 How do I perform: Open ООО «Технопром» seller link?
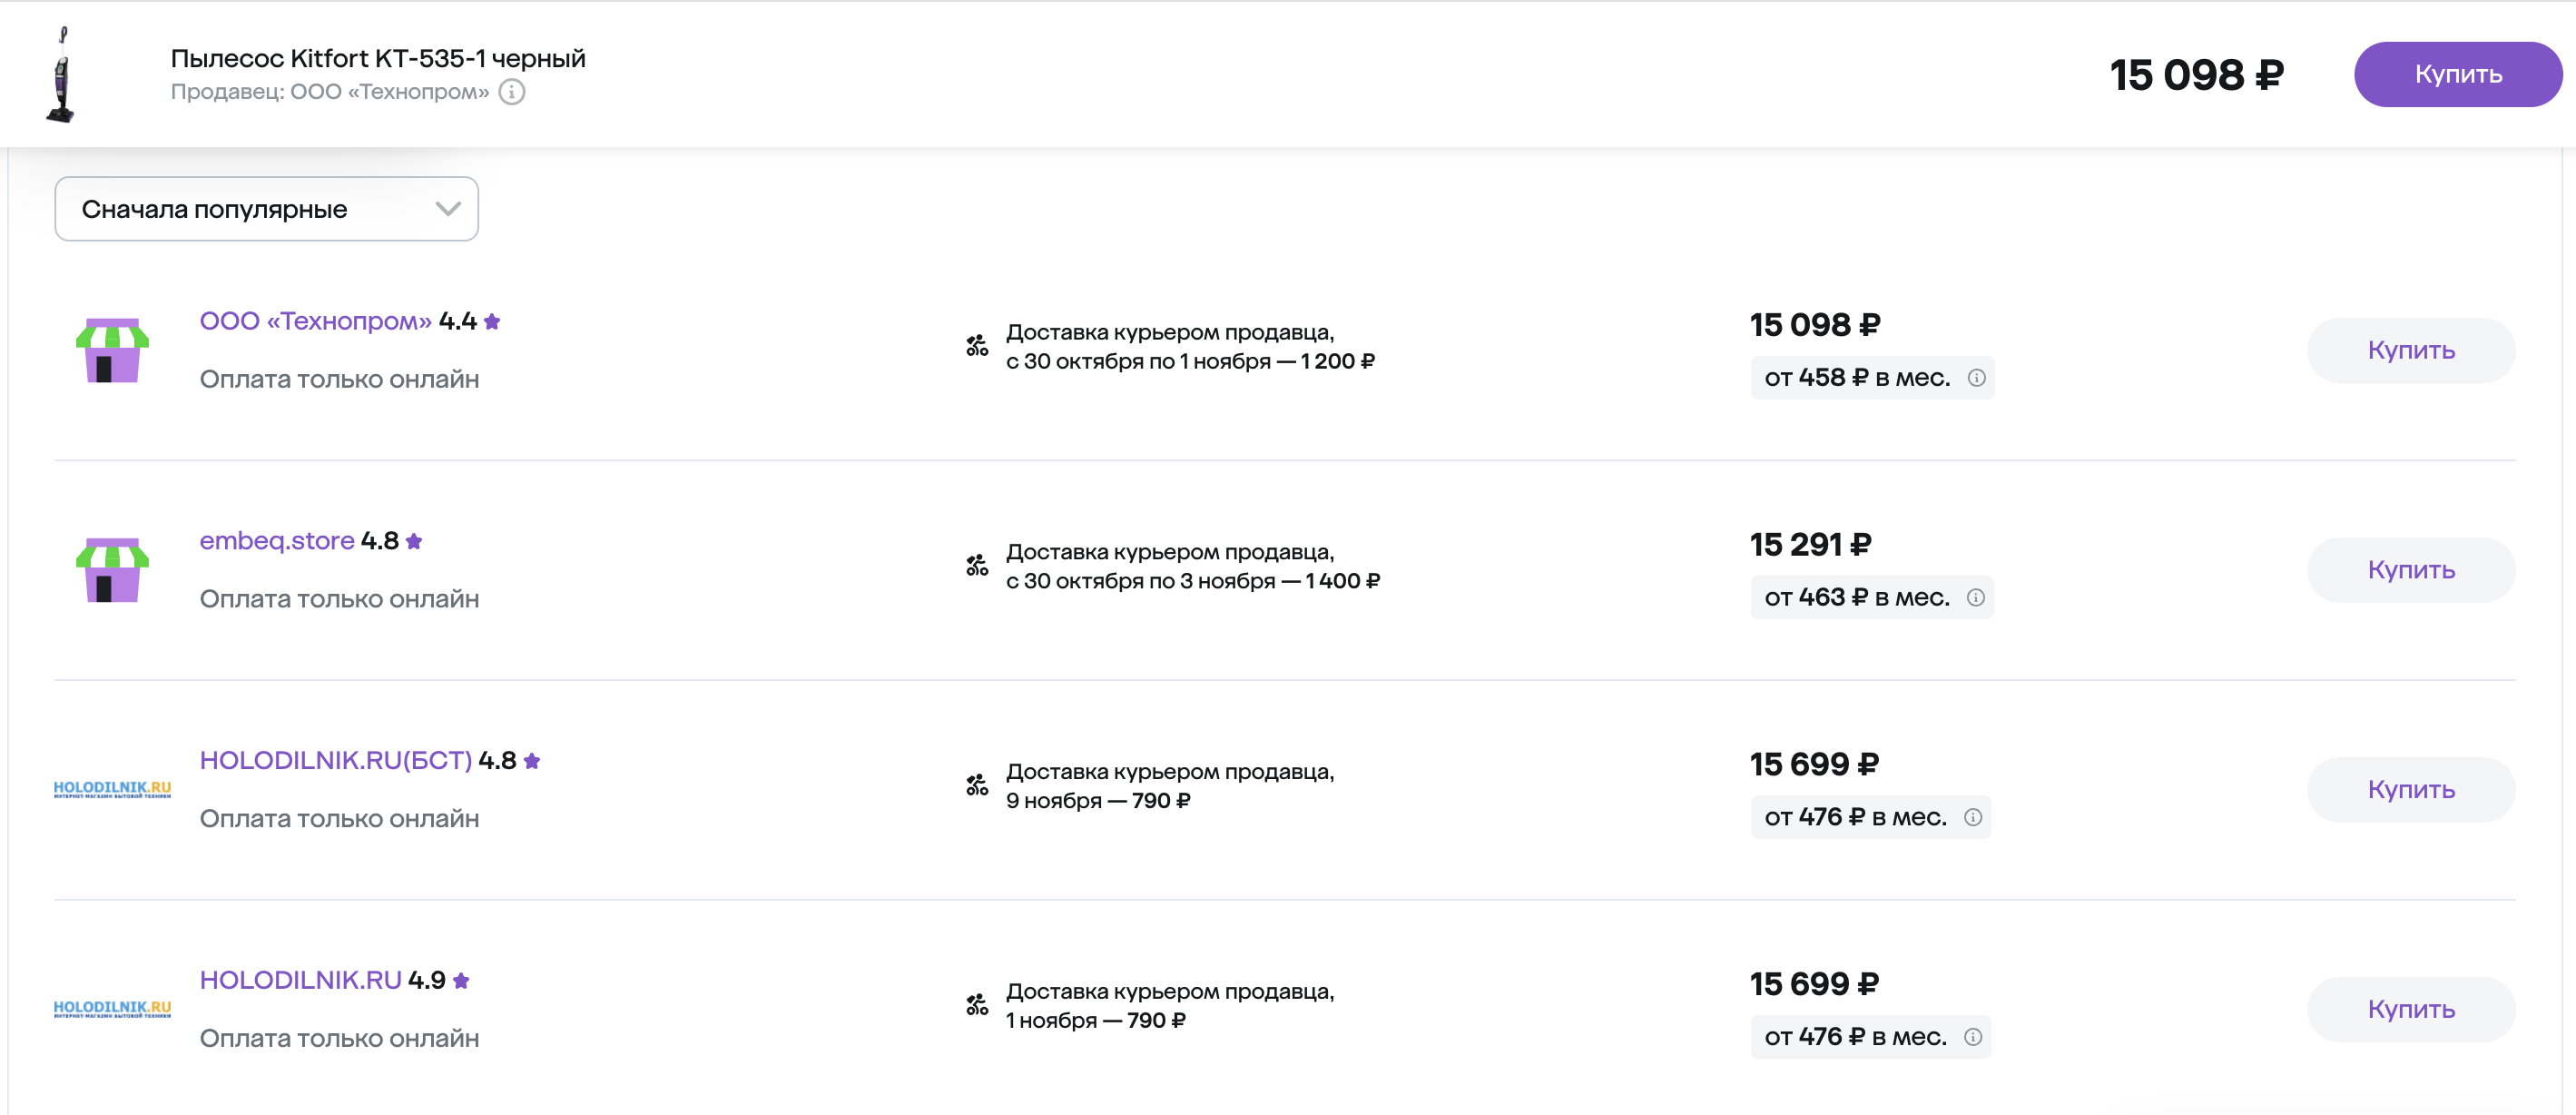[x=315, y=321]
